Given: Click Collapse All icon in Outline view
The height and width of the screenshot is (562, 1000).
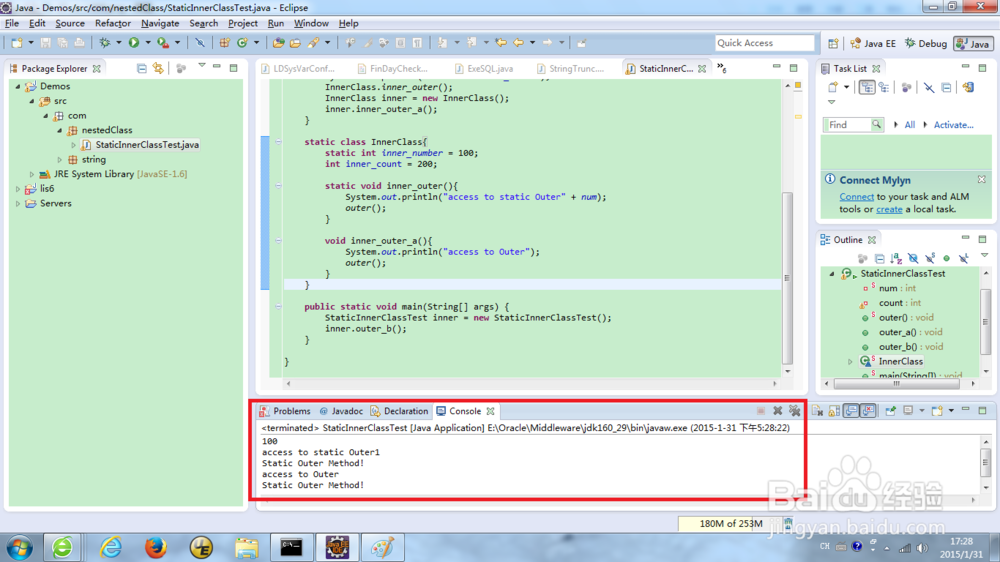Looking at the screenshot, I should 879,258.
